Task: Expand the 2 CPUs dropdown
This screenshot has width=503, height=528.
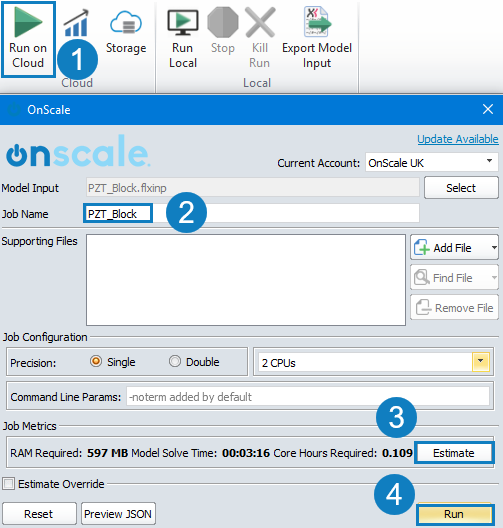Action: coord(480,362)
